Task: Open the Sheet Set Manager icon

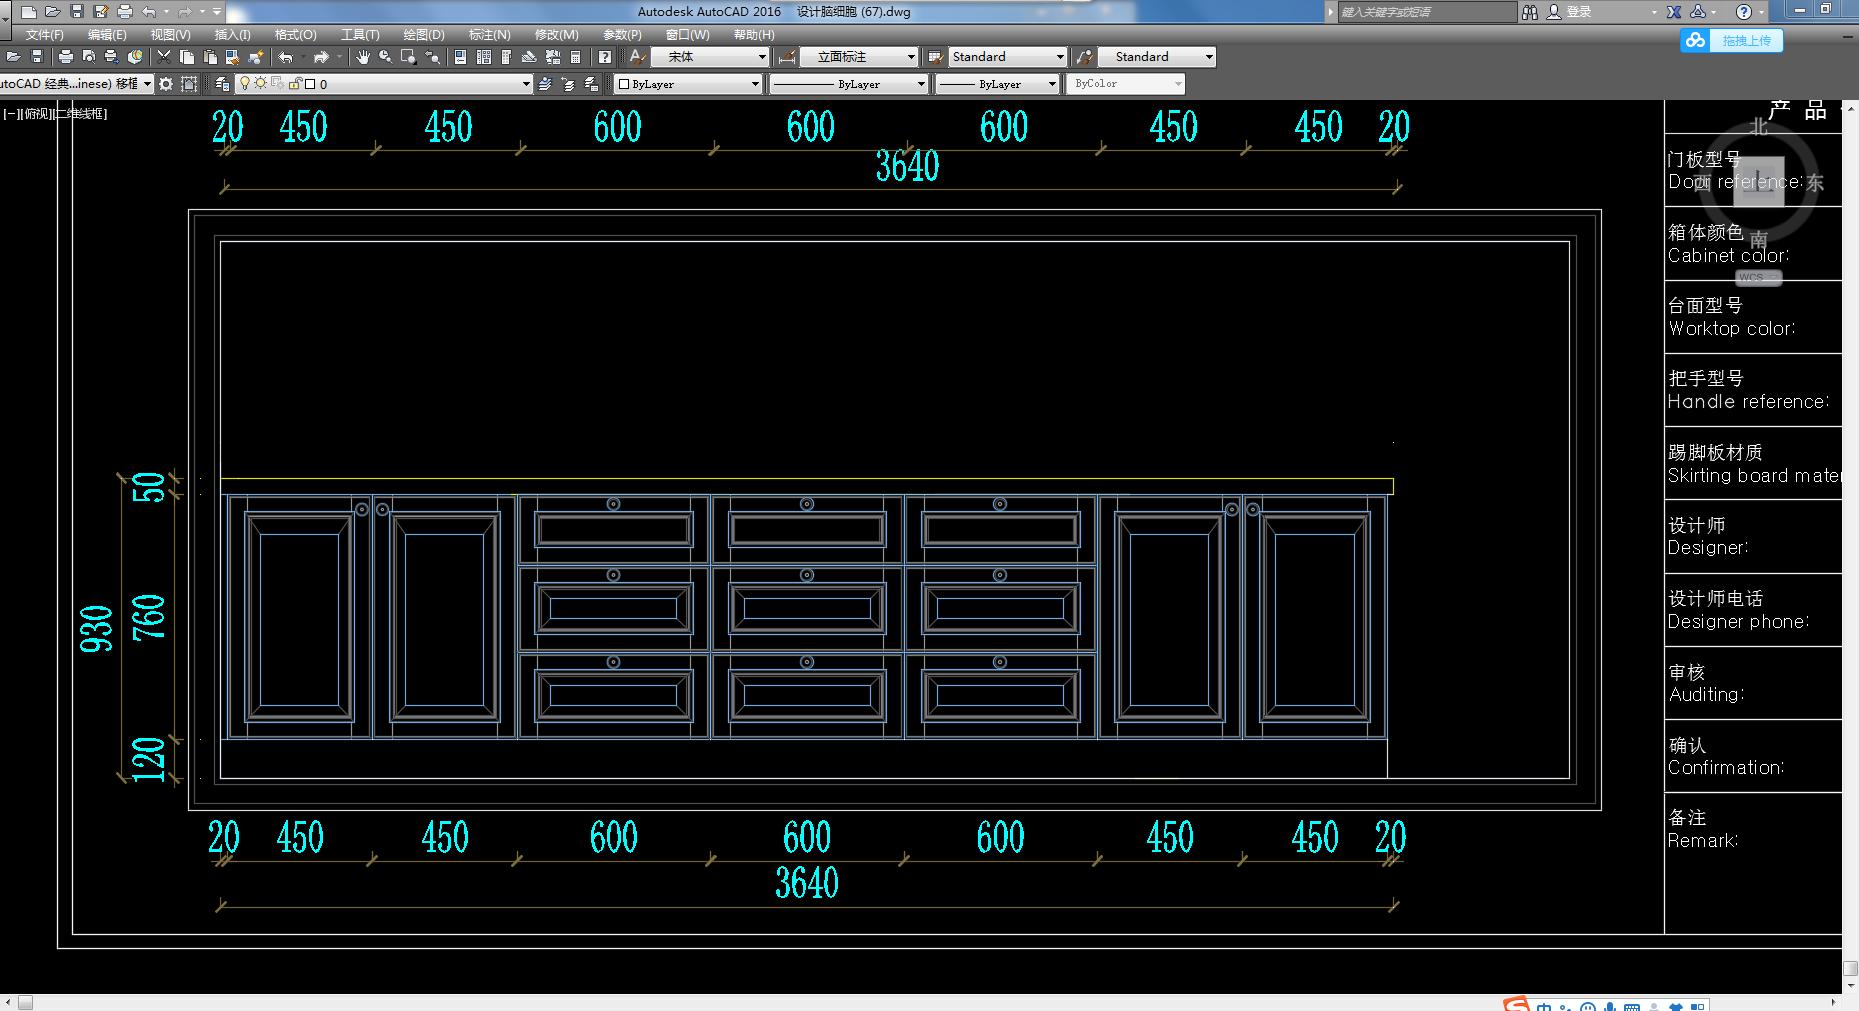Action: point(530,57)
